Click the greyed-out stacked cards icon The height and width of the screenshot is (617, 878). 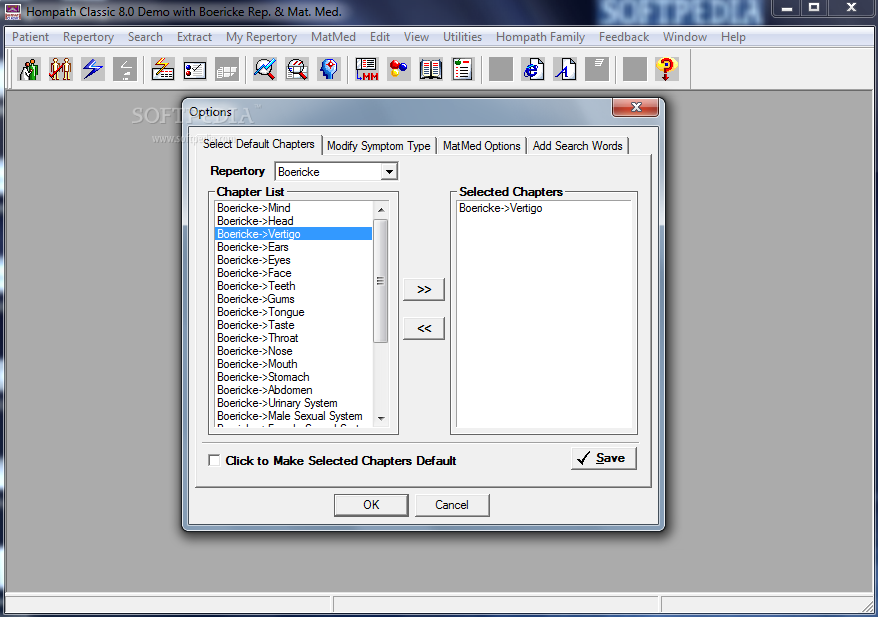[227, 69]
